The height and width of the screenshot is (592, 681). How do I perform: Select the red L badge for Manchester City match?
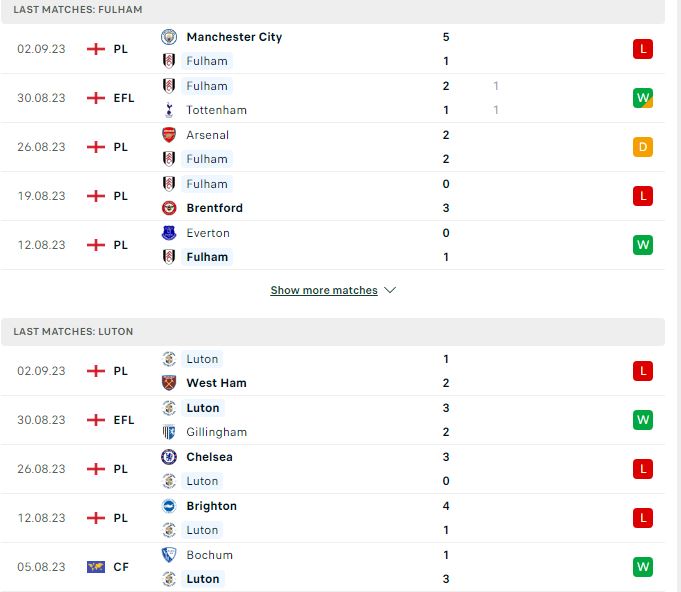(643, 49)
